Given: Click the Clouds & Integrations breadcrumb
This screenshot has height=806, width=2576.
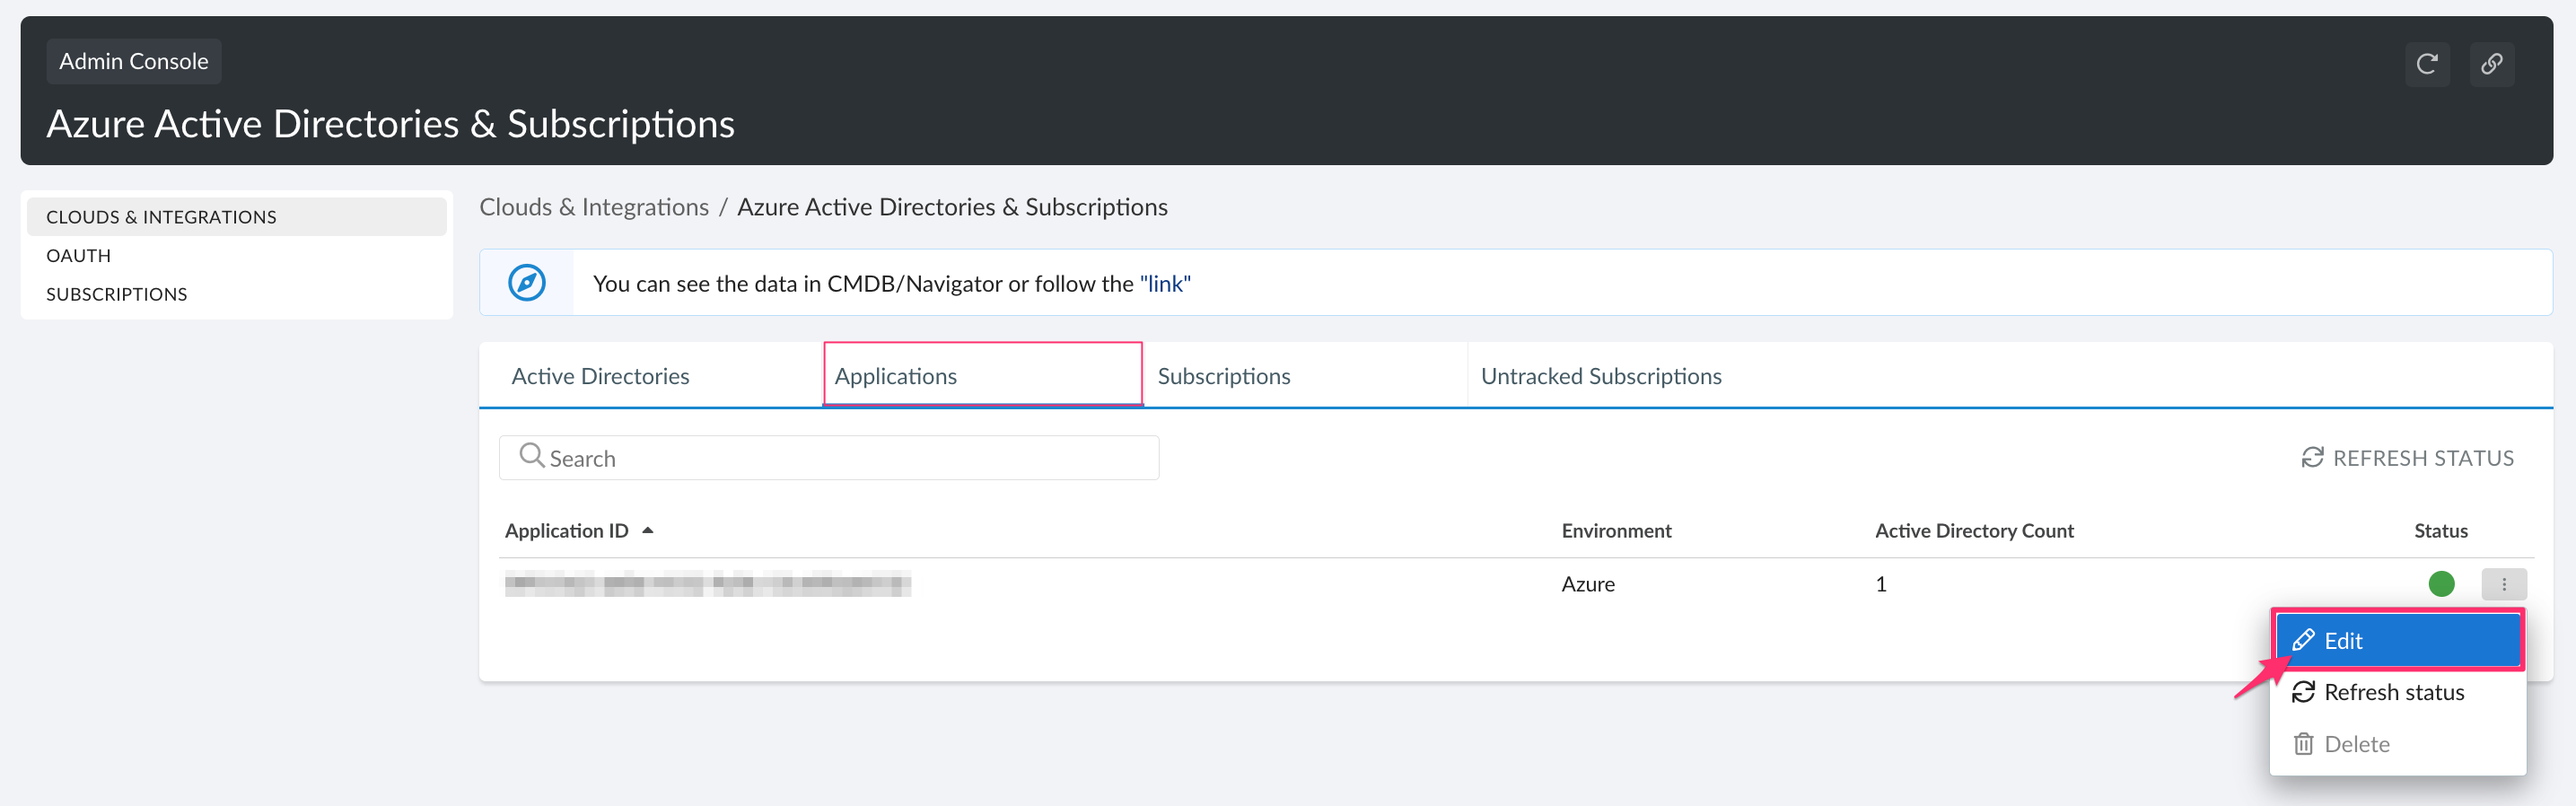Looking at the screenshot, I should (x=594, y=207).
